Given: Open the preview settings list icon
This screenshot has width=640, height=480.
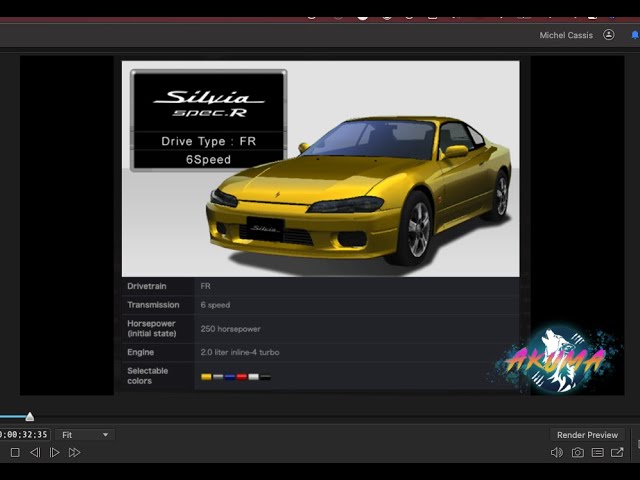Looking at the screenshot, I should click(598, 452).
